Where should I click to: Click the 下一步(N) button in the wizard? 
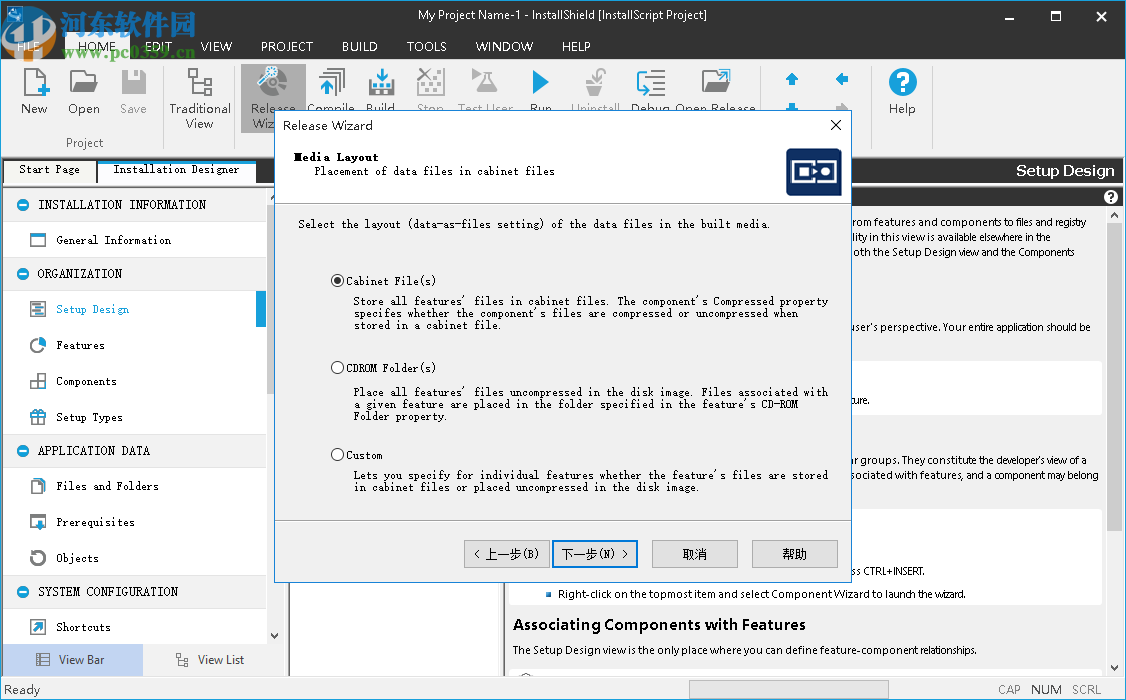594,553
